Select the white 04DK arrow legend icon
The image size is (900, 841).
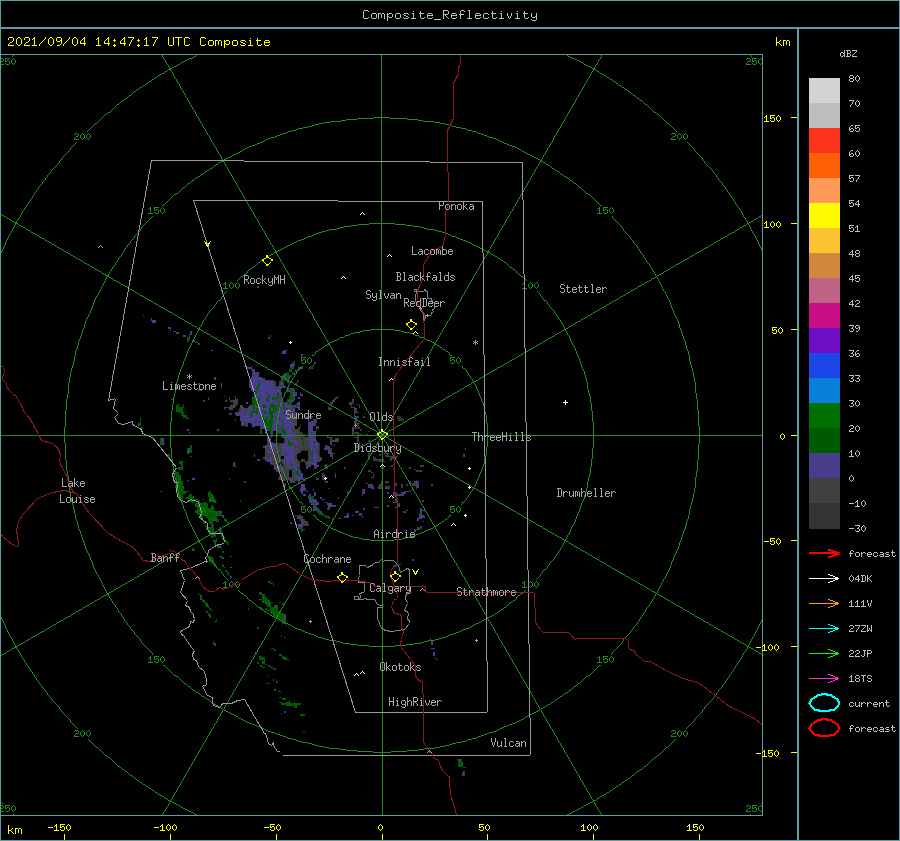(x=824, y=579)
